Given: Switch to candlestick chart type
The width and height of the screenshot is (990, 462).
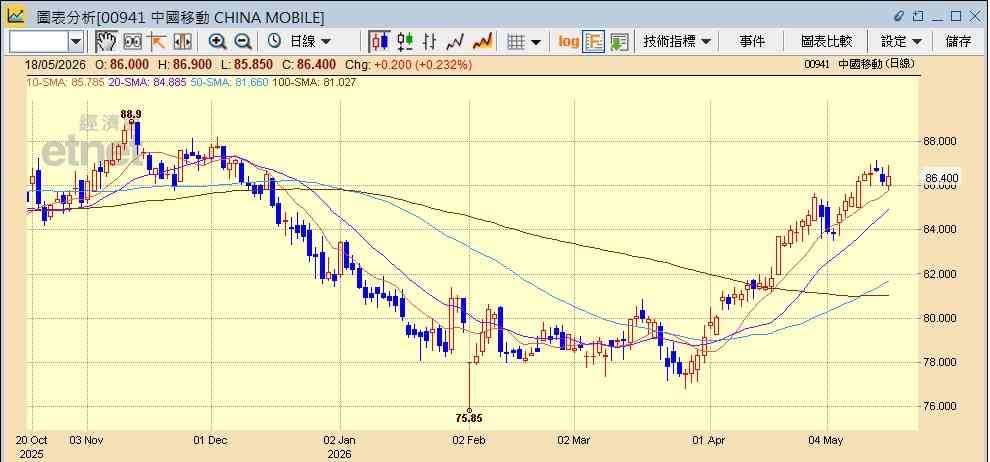Looking at the screenshot, I should (379, 42).
